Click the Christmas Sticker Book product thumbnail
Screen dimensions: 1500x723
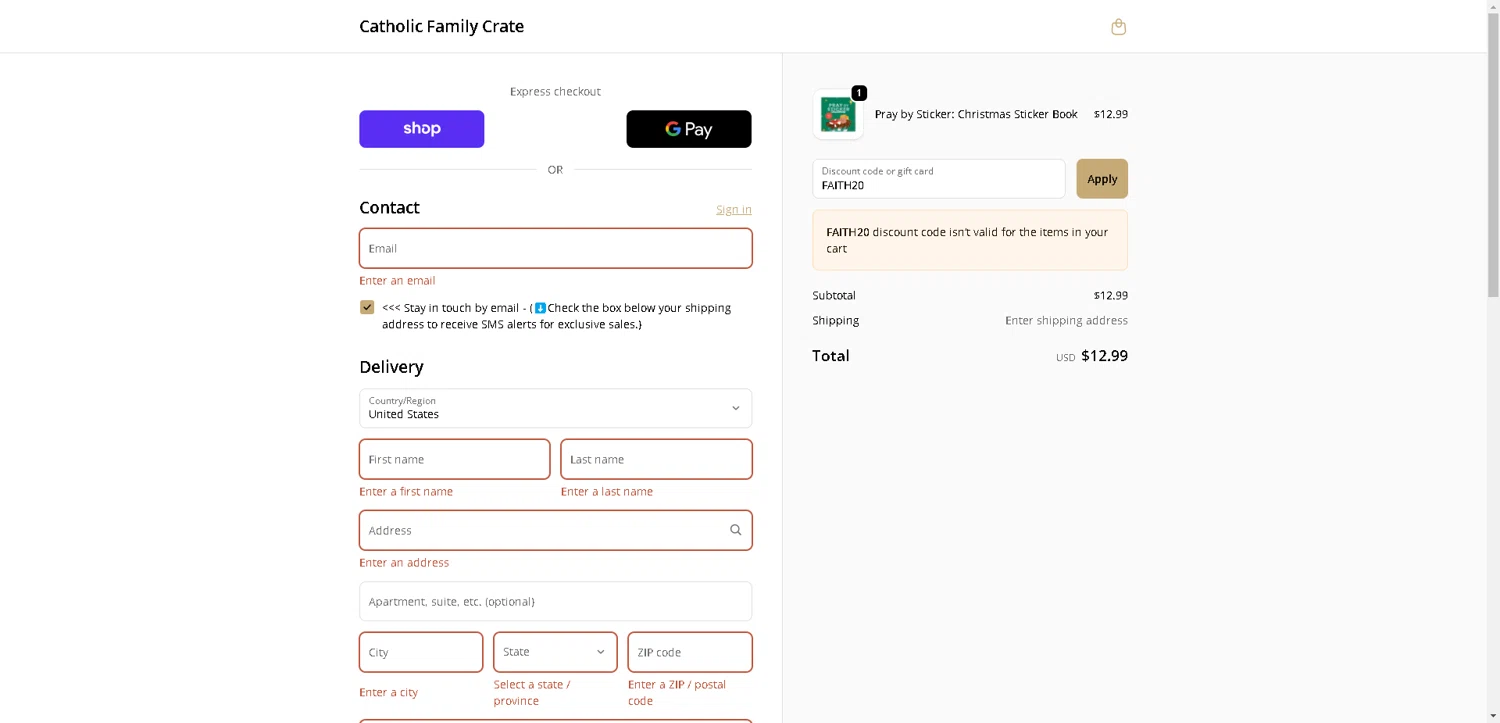(x=838, y=114)
